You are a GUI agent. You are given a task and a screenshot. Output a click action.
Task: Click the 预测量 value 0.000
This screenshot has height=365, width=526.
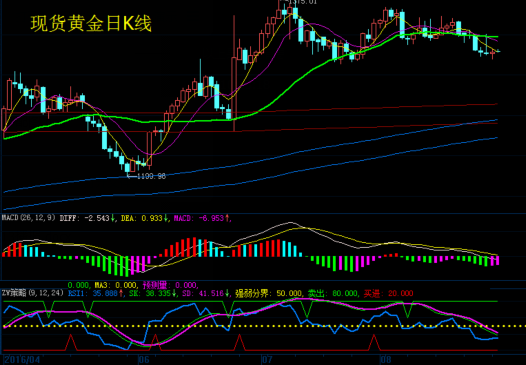click(186, 285)
